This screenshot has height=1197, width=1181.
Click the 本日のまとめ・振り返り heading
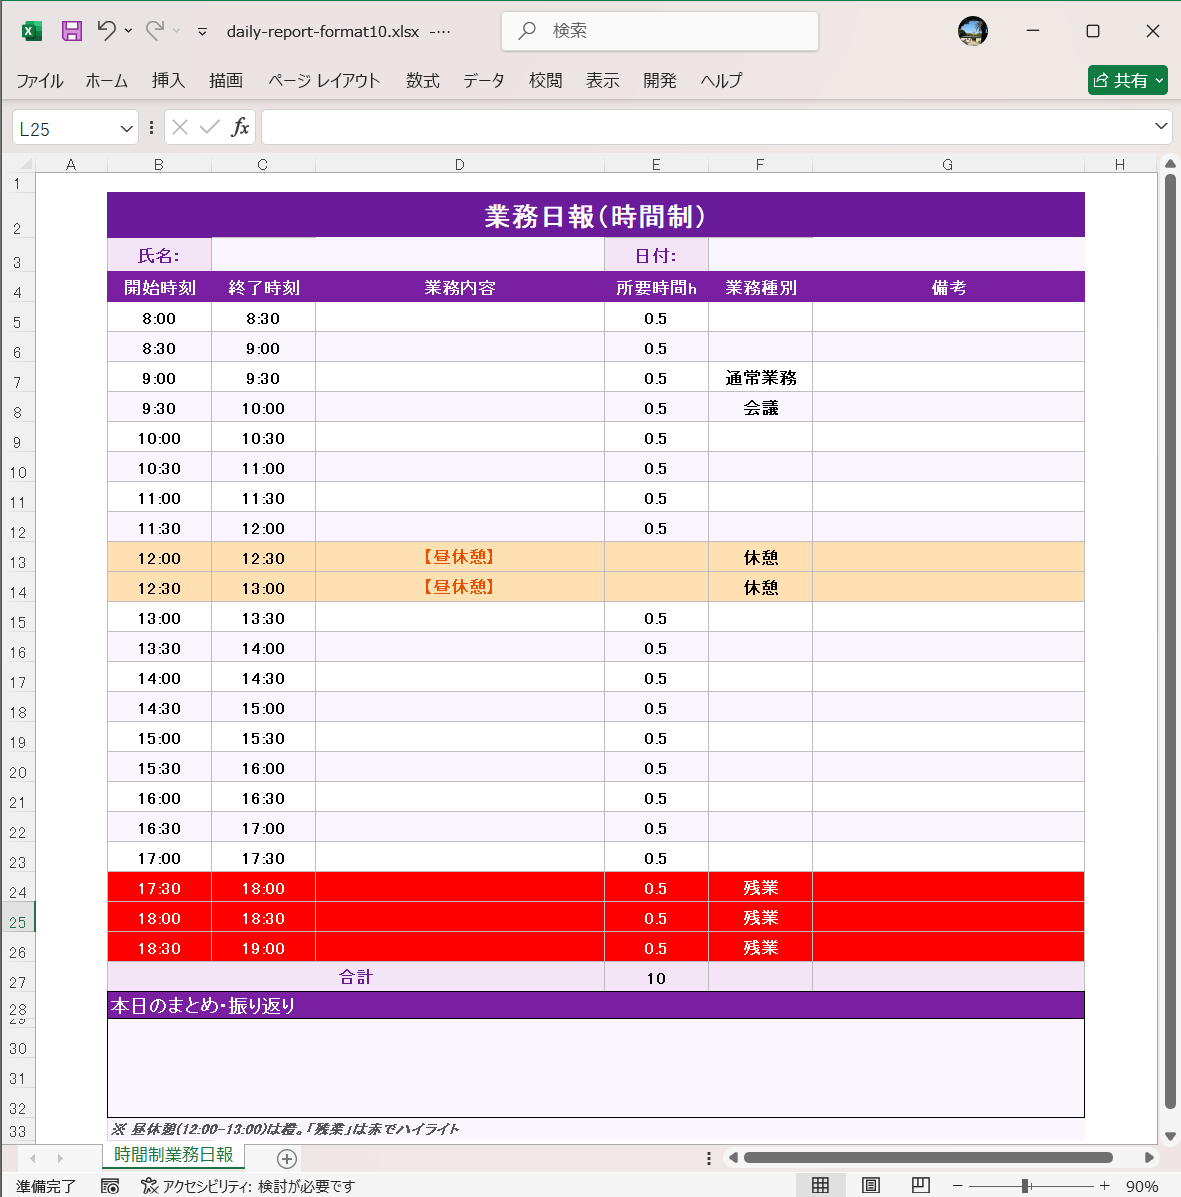595,1005
